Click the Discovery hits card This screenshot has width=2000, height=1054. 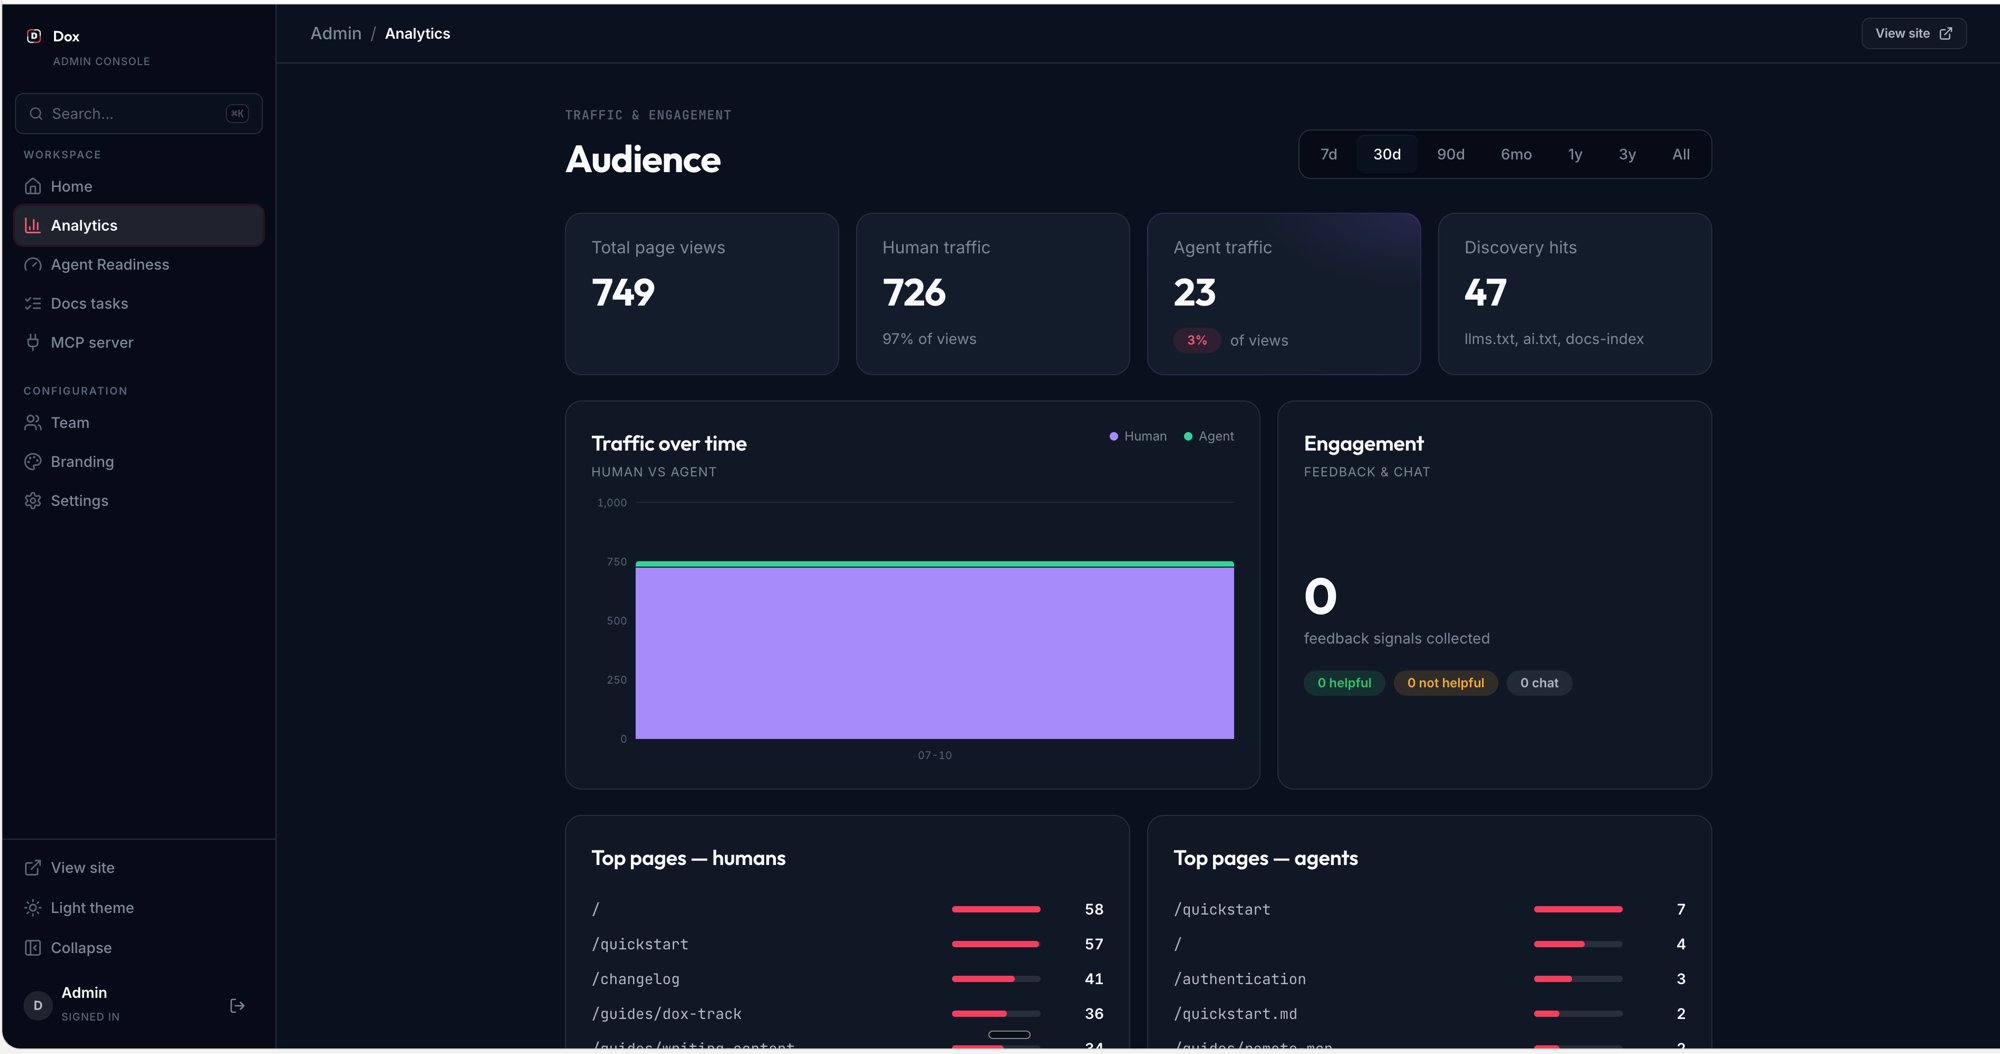pos(1575,294)
